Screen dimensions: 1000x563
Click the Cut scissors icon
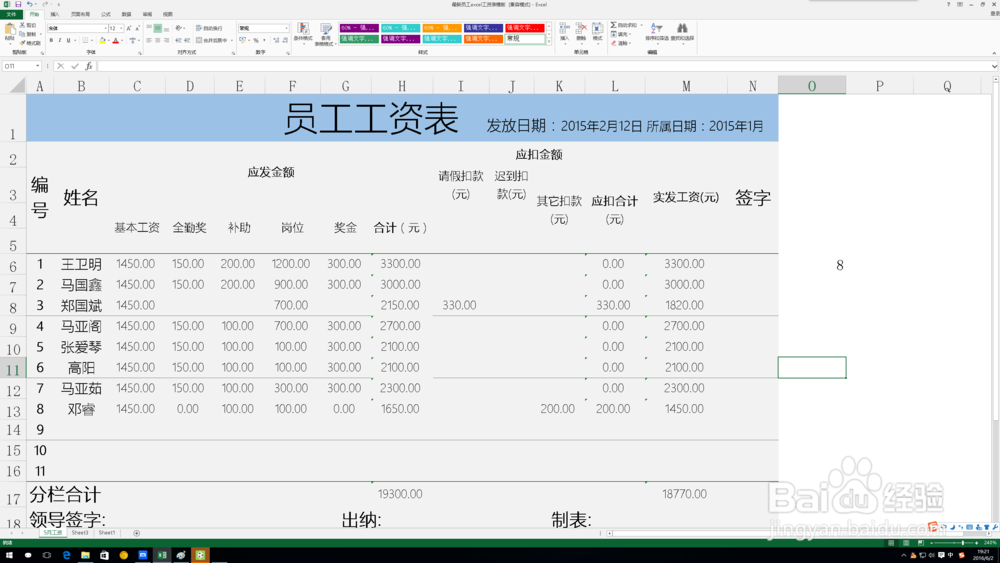pos(22,25)
